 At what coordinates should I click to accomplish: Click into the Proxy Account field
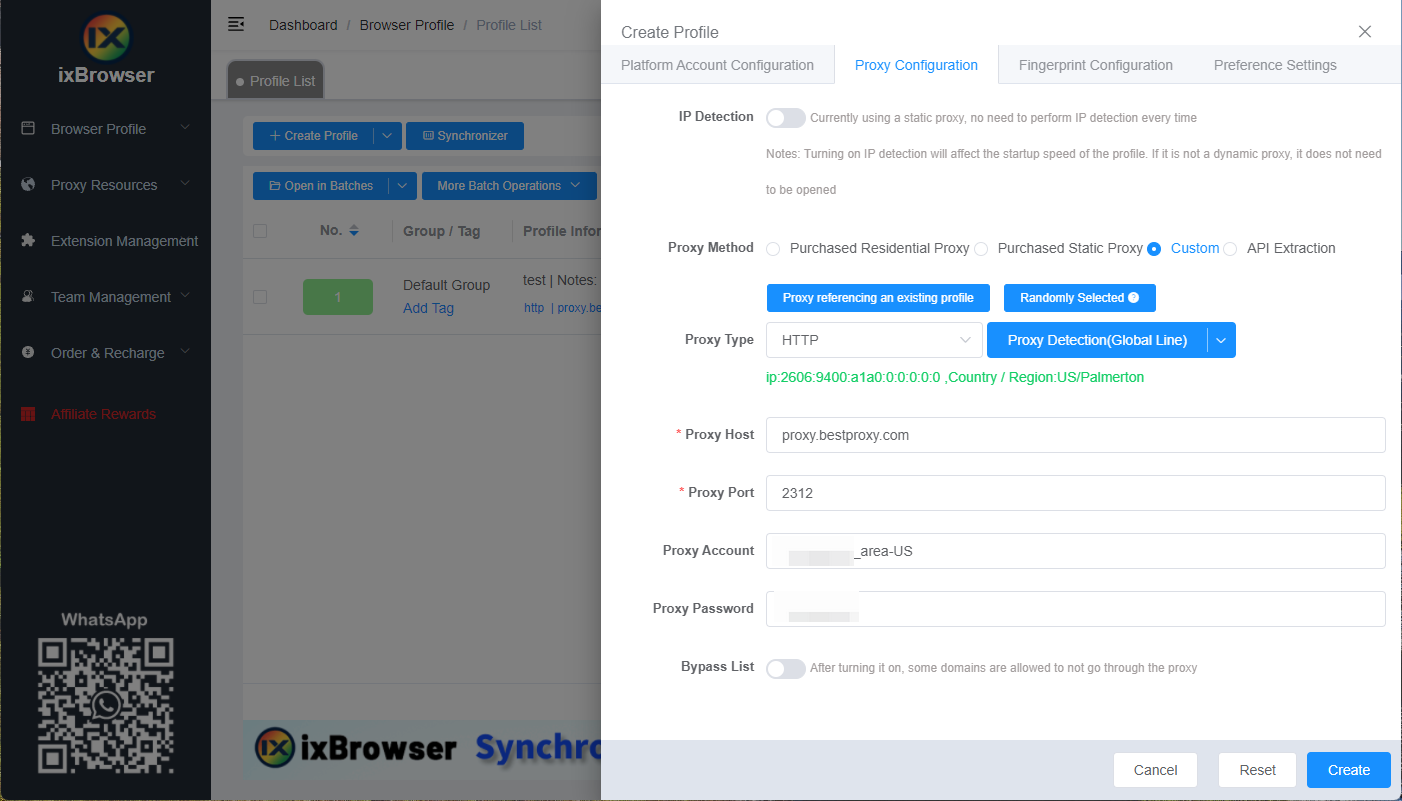[x=1075, y=551]
